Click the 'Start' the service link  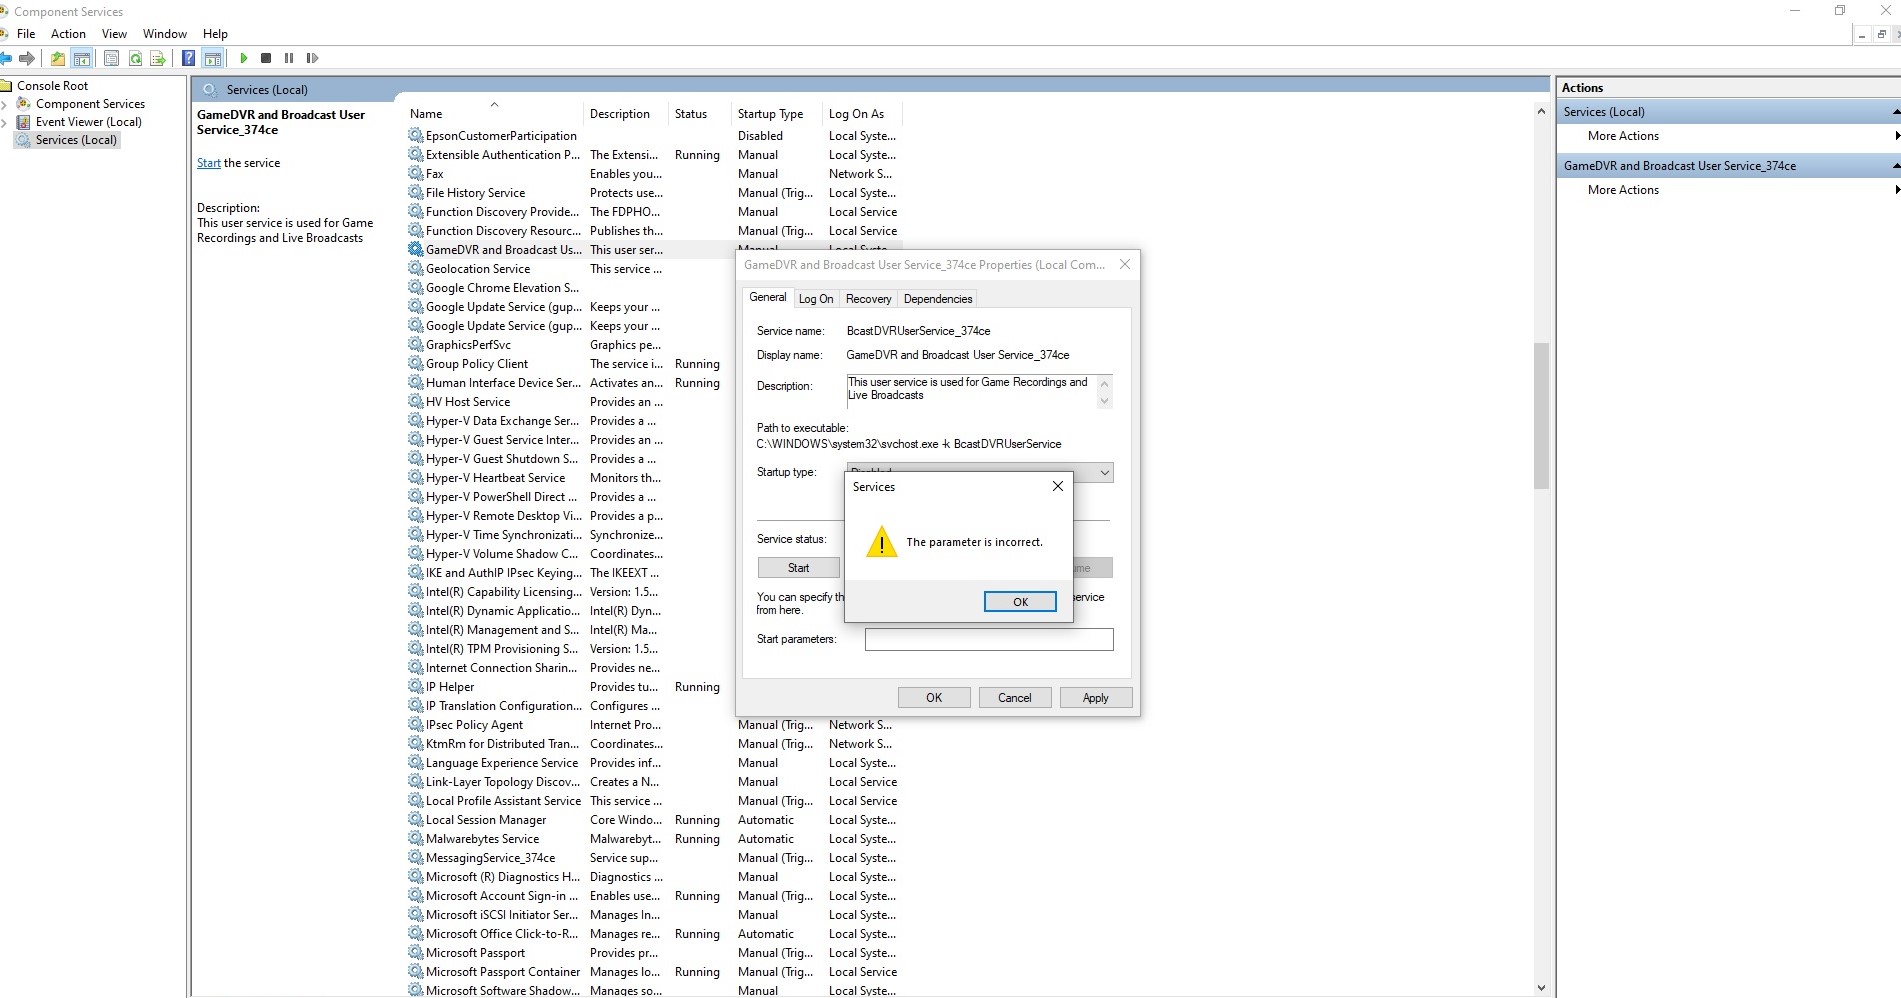(x=208, y=163)
